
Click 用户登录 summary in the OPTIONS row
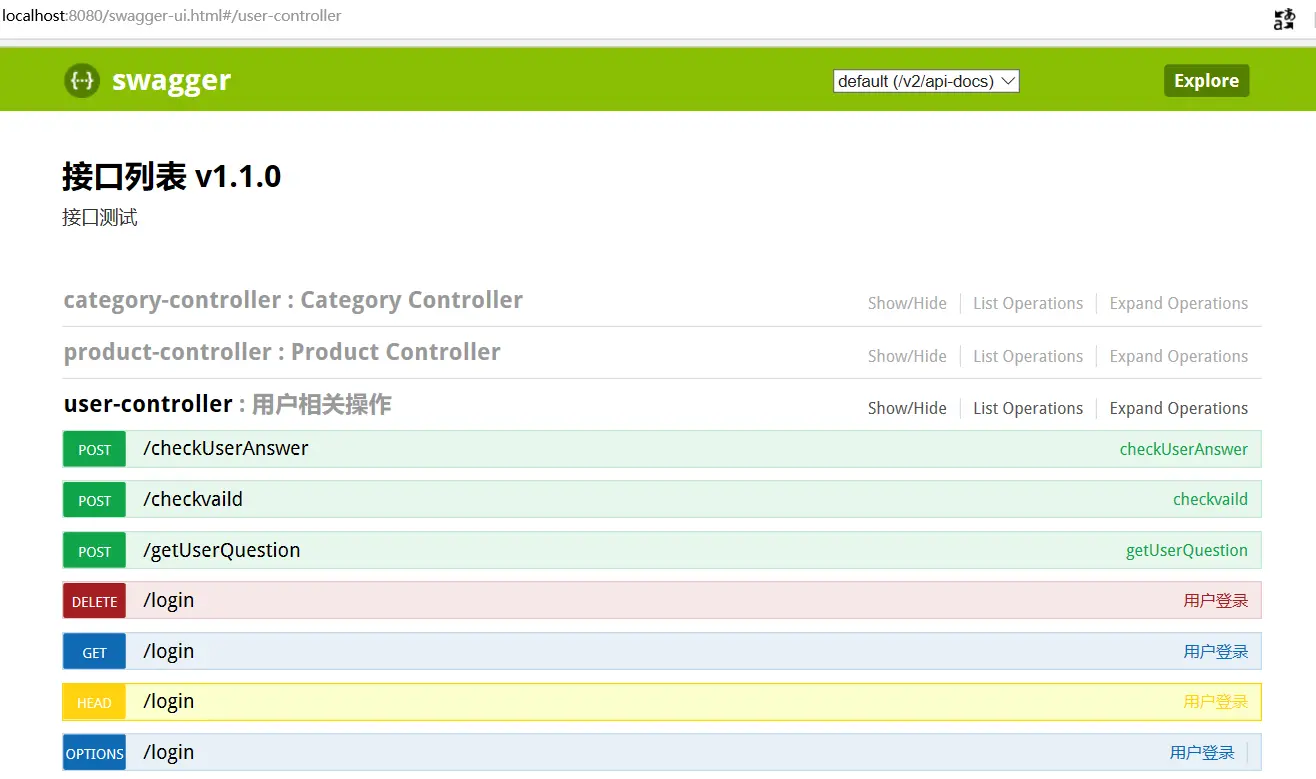[1202, 753]
